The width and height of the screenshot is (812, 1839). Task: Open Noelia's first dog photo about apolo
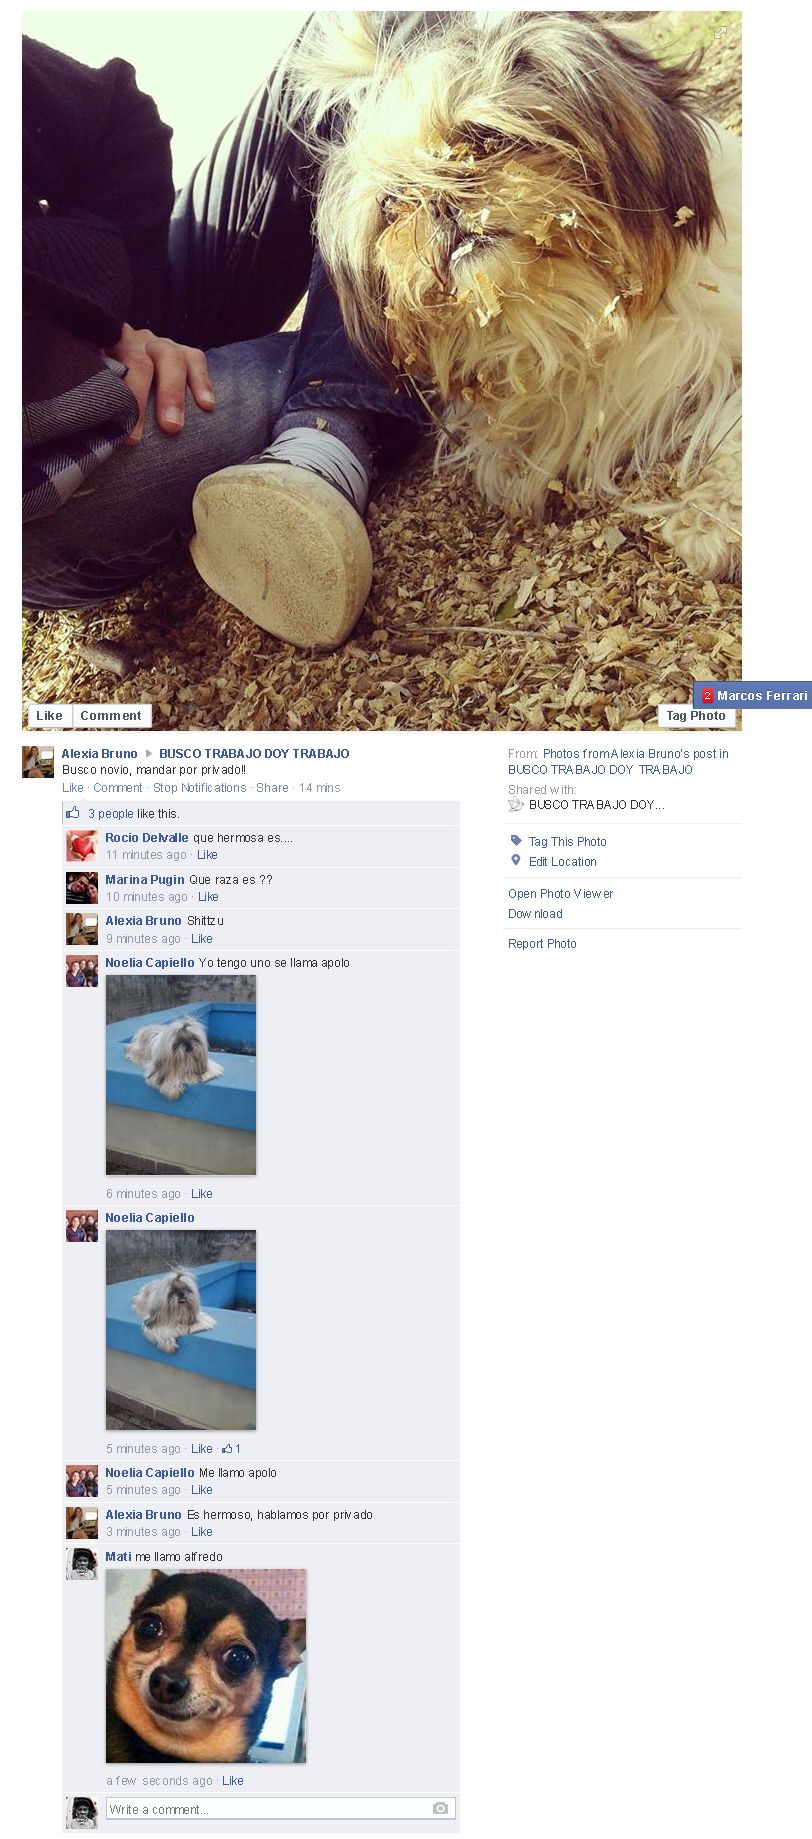pos(181,1075)
